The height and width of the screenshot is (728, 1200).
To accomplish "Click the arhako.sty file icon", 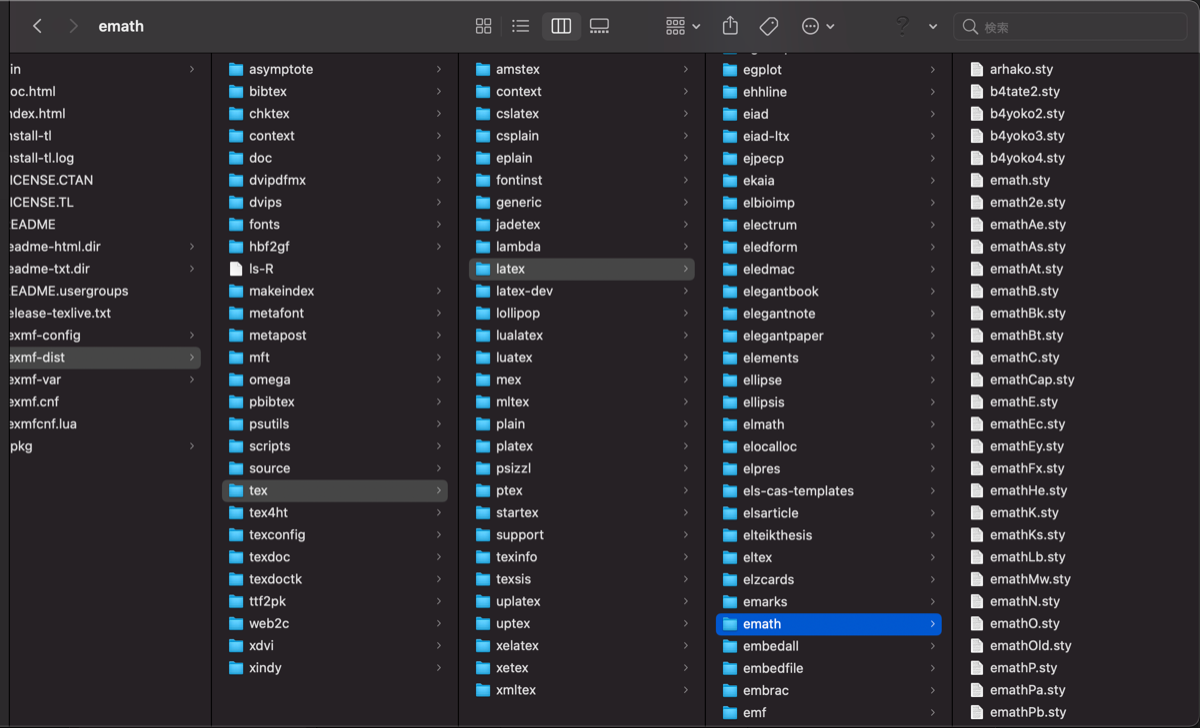I will click(x=977, y=69).
